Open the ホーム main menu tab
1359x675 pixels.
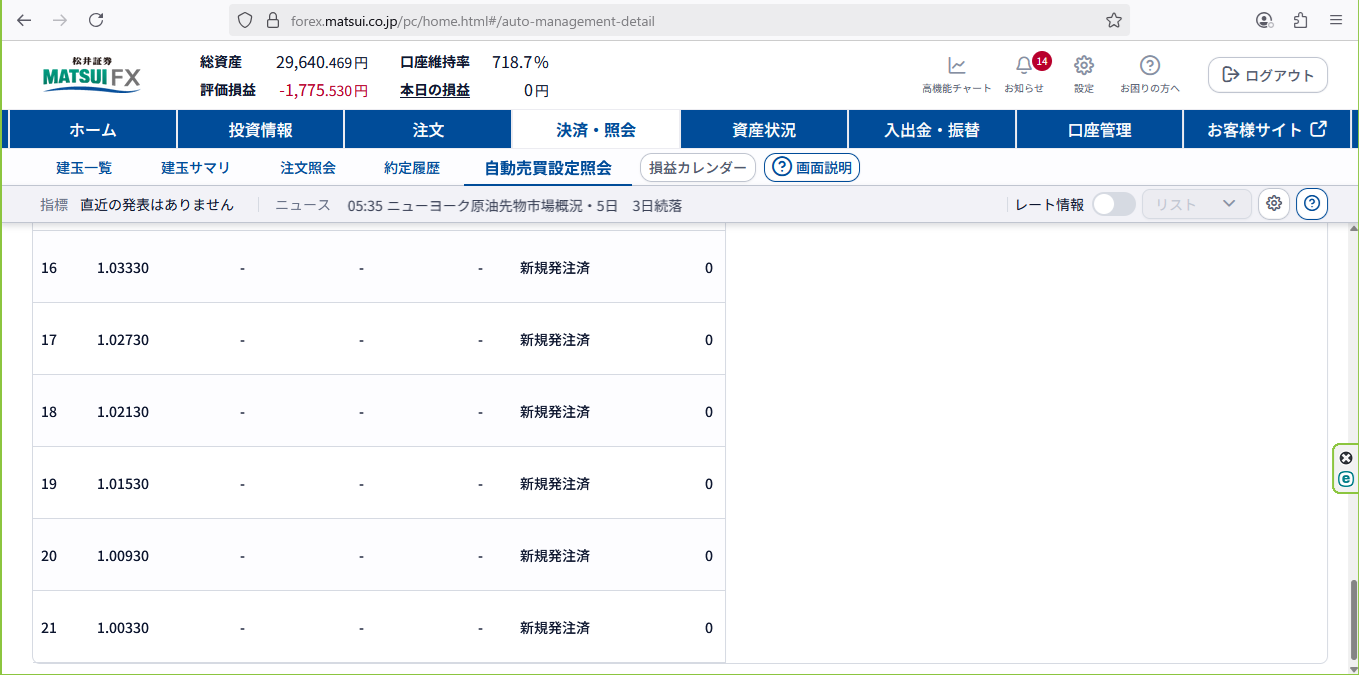(x=93, y=129)
